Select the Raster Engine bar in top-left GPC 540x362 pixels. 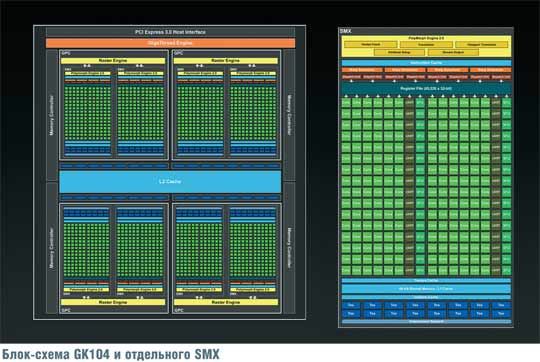pyautogui.click(x=113, y=61)
